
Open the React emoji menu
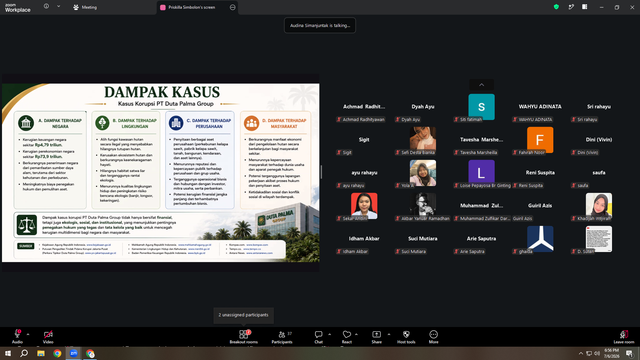click(x=347, y=337)
